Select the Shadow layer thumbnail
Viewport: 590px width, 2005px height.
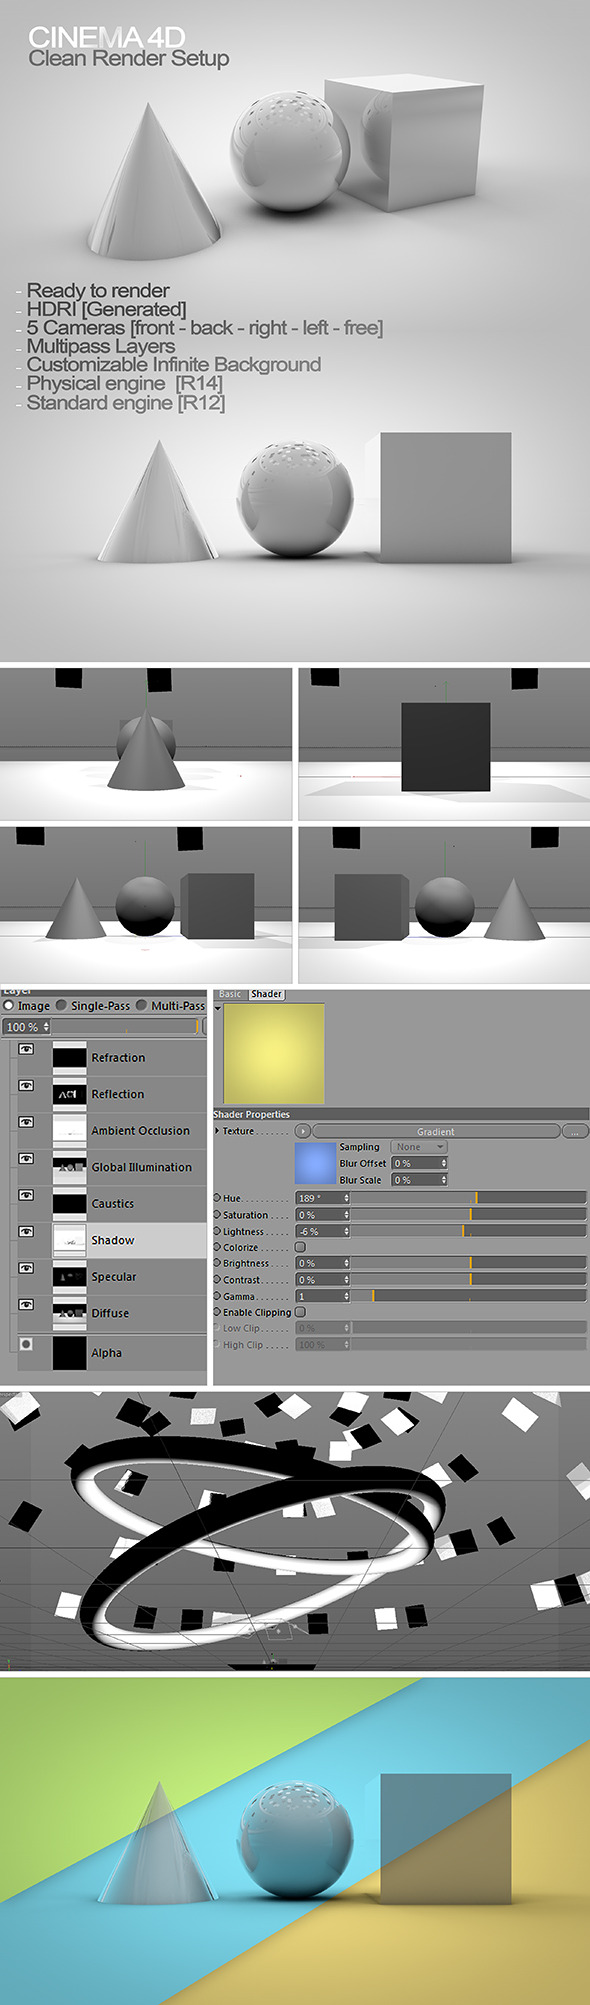click(69, 1240)
